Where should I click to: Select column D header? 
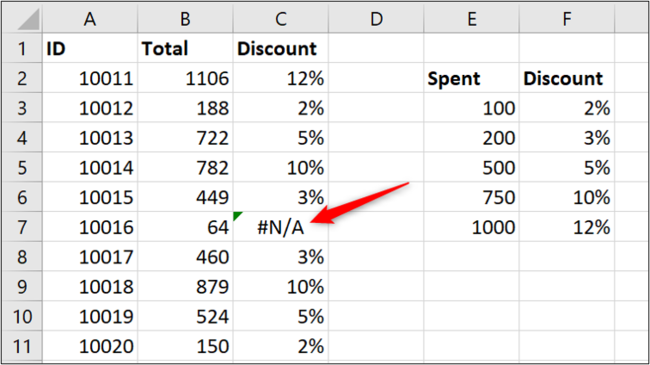click(x=376, y=19)
